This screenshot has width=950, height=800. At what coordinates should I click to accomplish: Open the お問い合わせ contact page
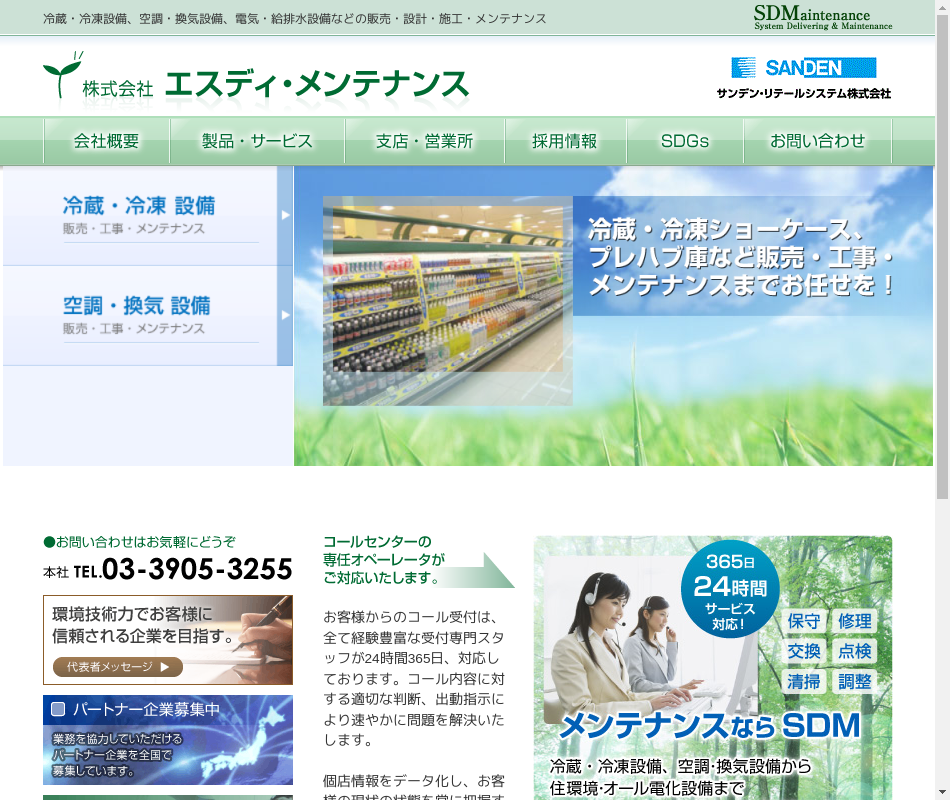[x=817, y=141]
